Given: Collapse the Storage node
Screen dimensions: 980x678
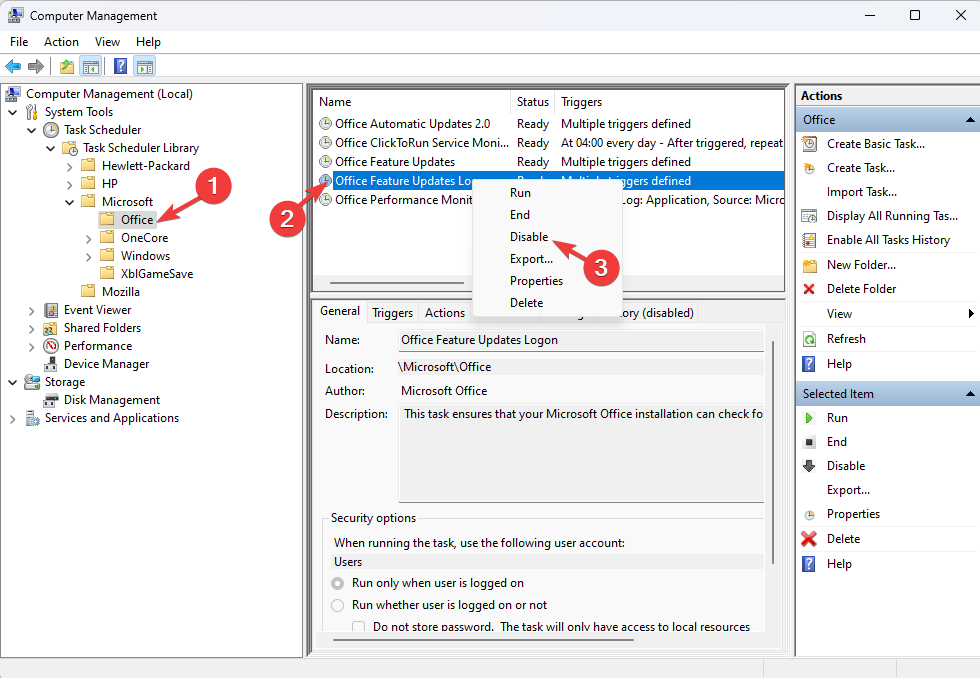Looking at the screenshot, I should 12,382.
